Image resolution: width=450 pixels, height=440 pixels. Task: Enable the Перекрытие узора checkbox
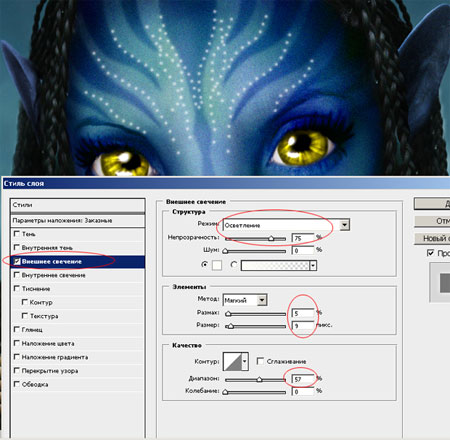click(16, 370)
